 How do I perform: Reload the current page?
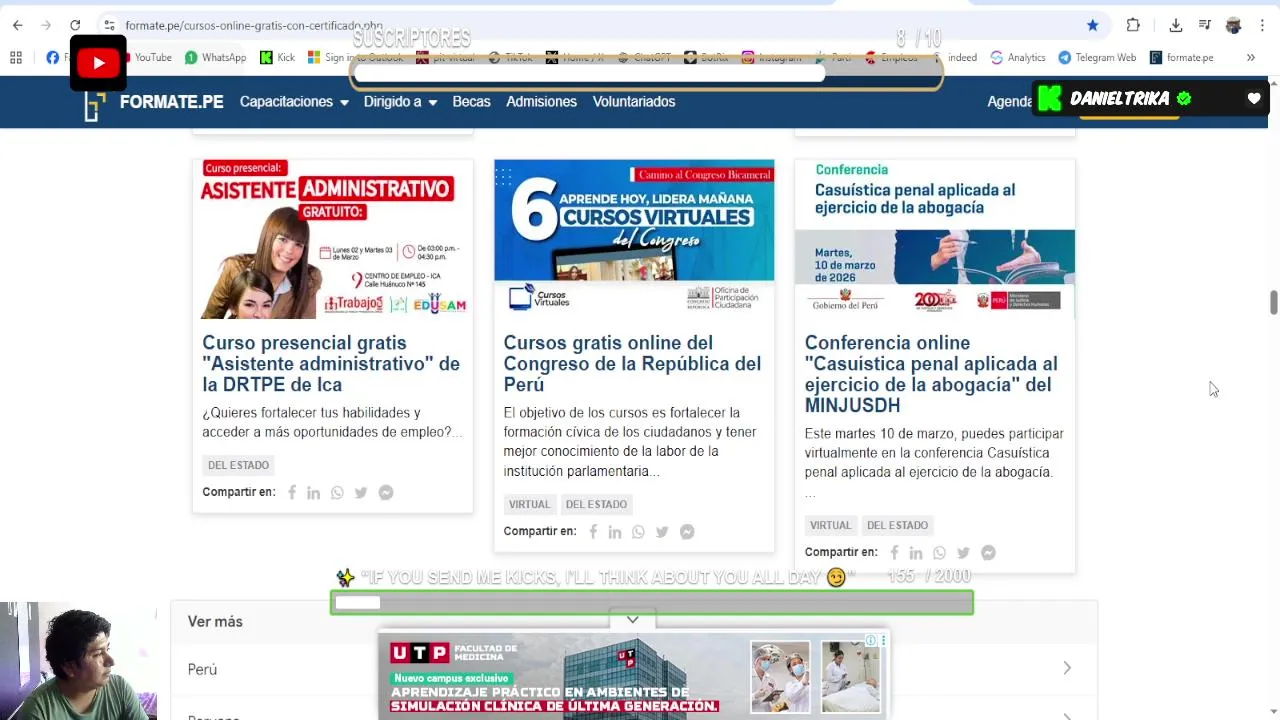(75, 25)
